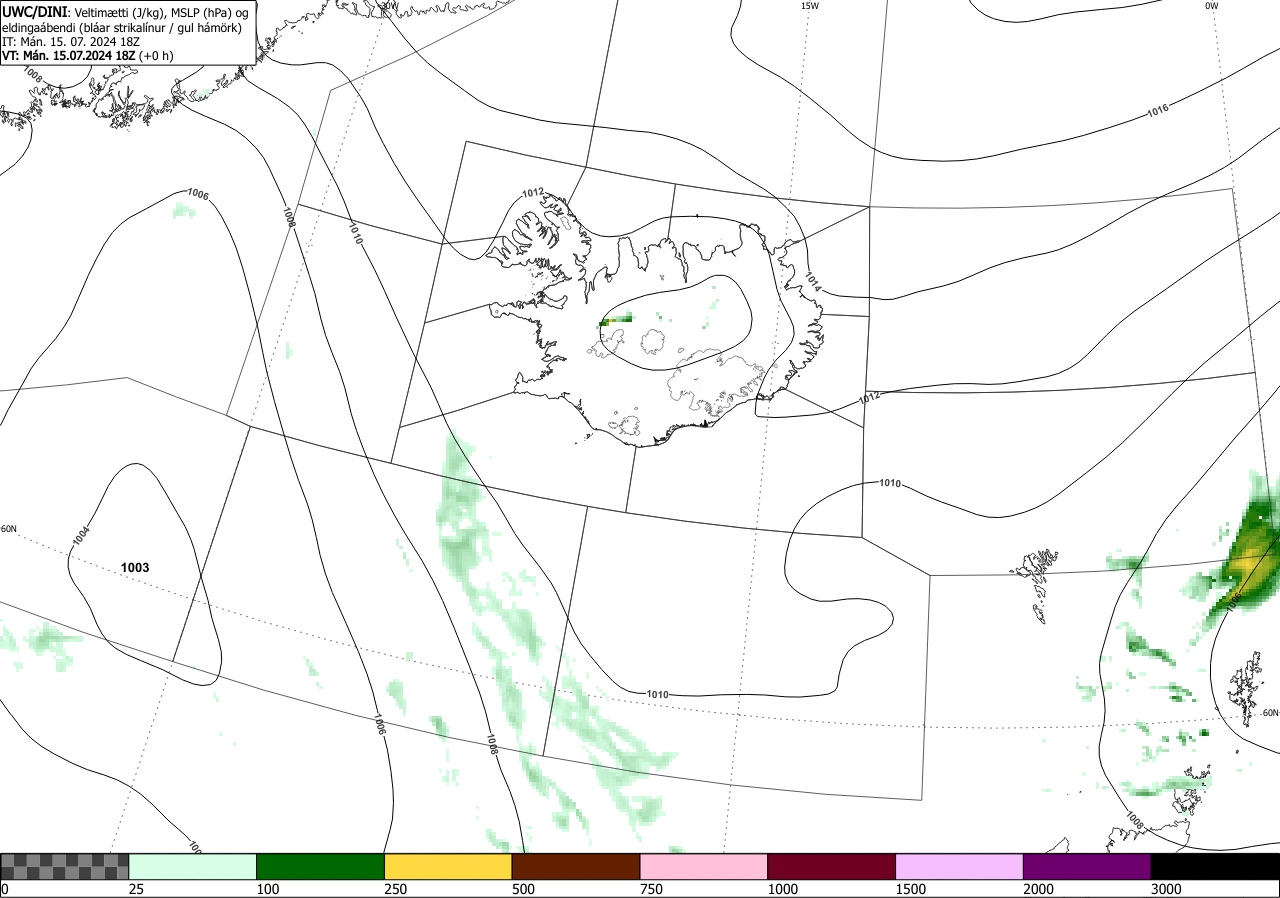
Task: Click the 1014 isobar label east of Iceland
Action: pyautogui.click(x=812, y=283)
